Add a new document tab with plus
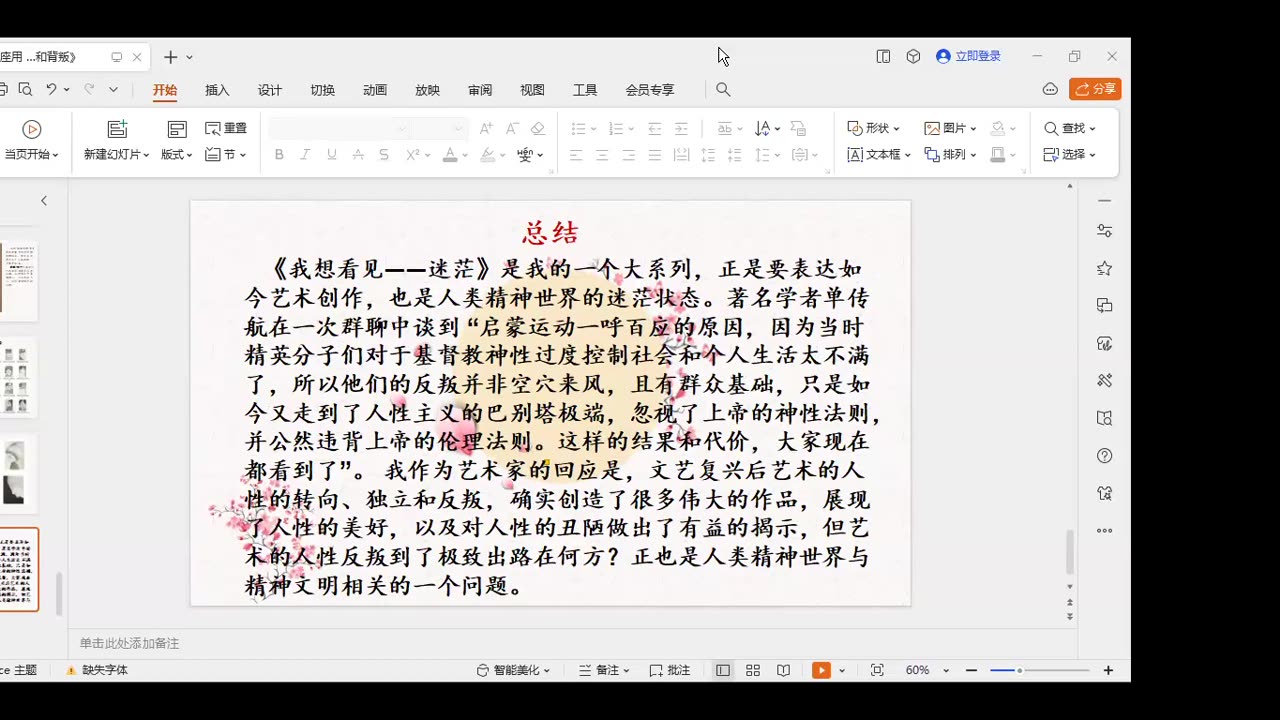The image size is (1280, 720). point(170,57)
